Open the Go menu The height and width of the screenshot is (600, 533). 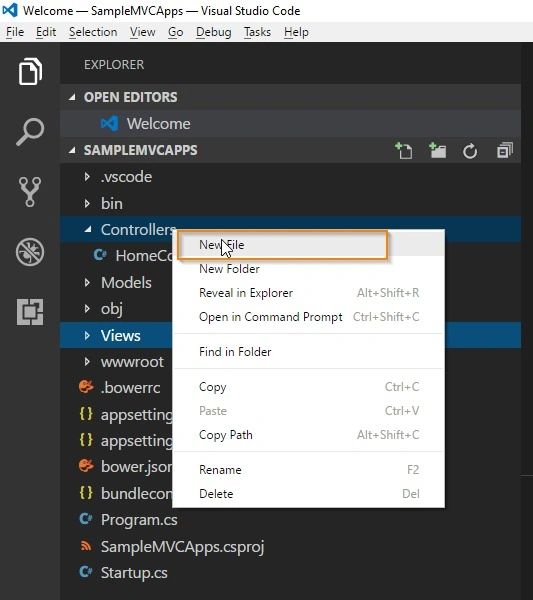(176, 32)
